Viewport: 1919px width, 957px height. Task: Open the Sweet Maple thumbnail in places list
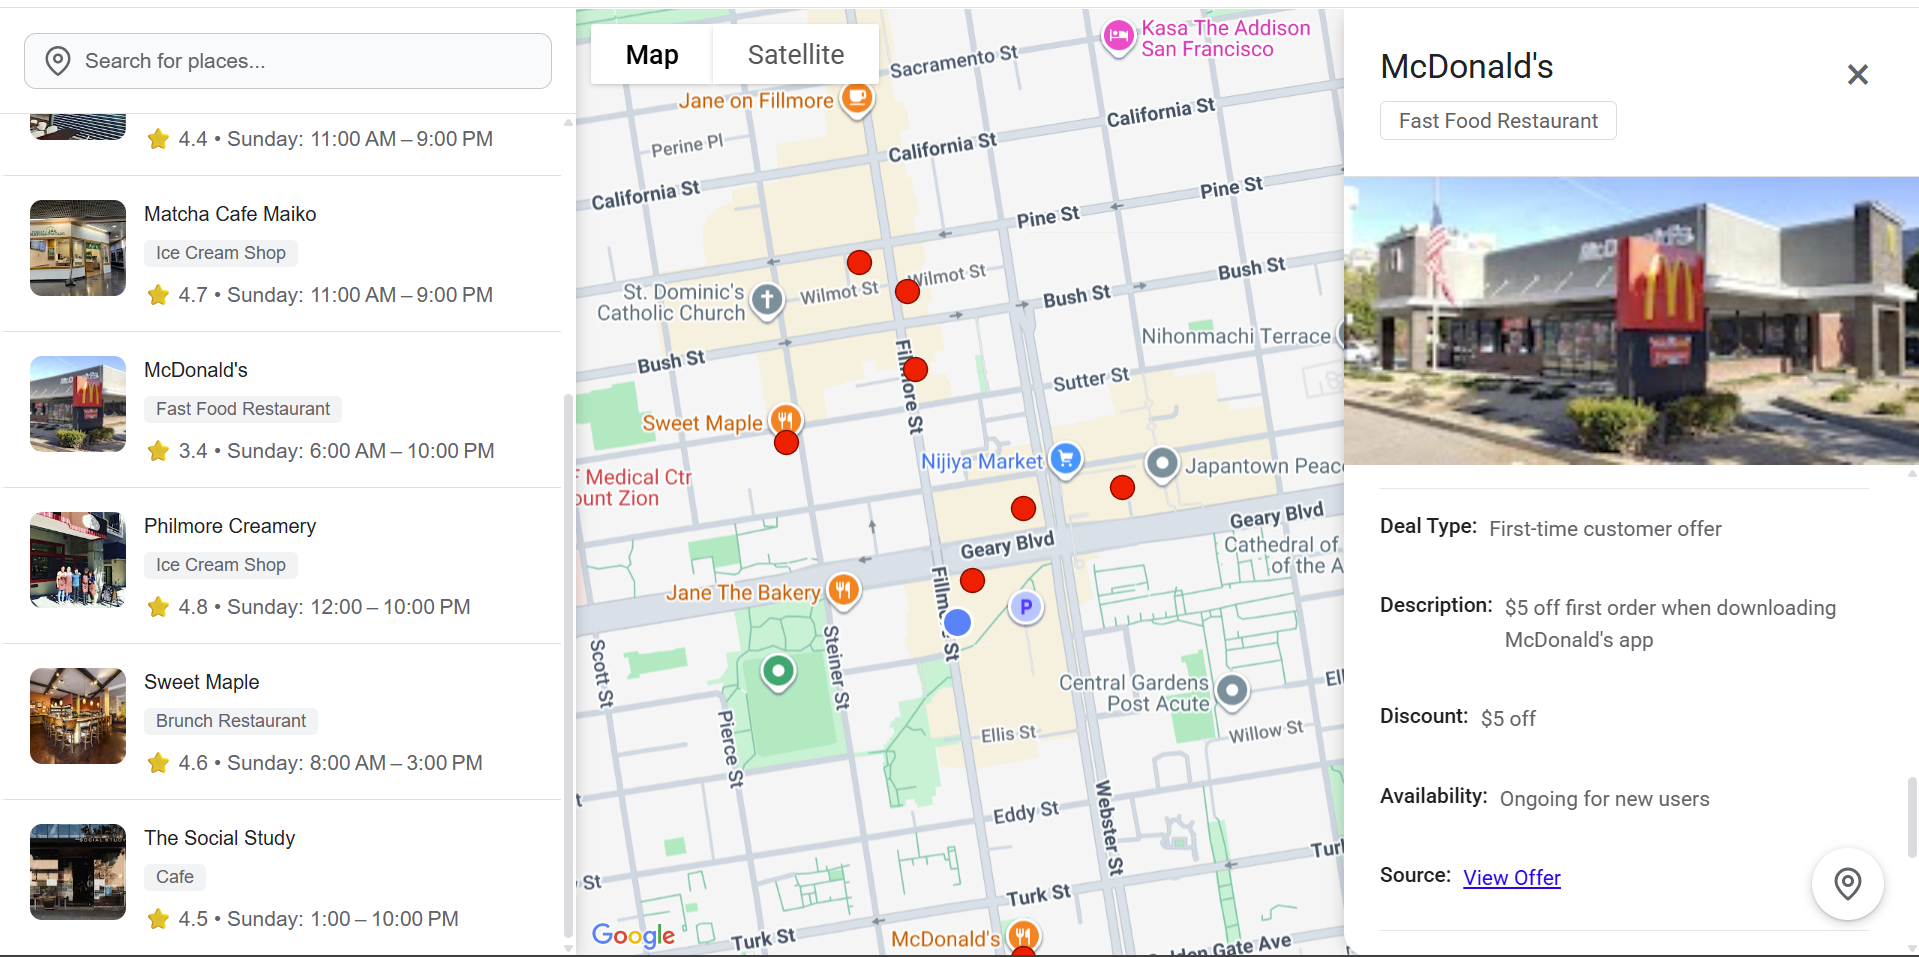[78, 716]
